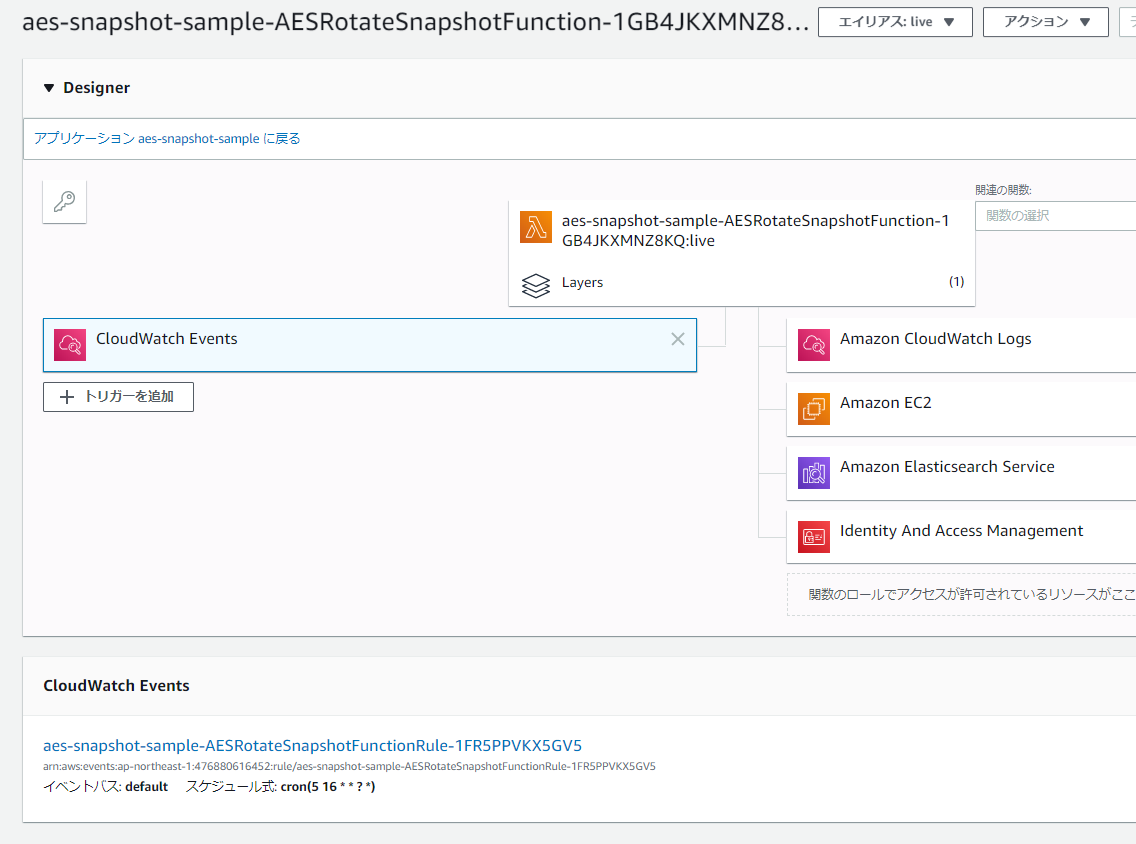
Task: Click the Amazon Elasticsearch Service label
Action: click(947, 467)
